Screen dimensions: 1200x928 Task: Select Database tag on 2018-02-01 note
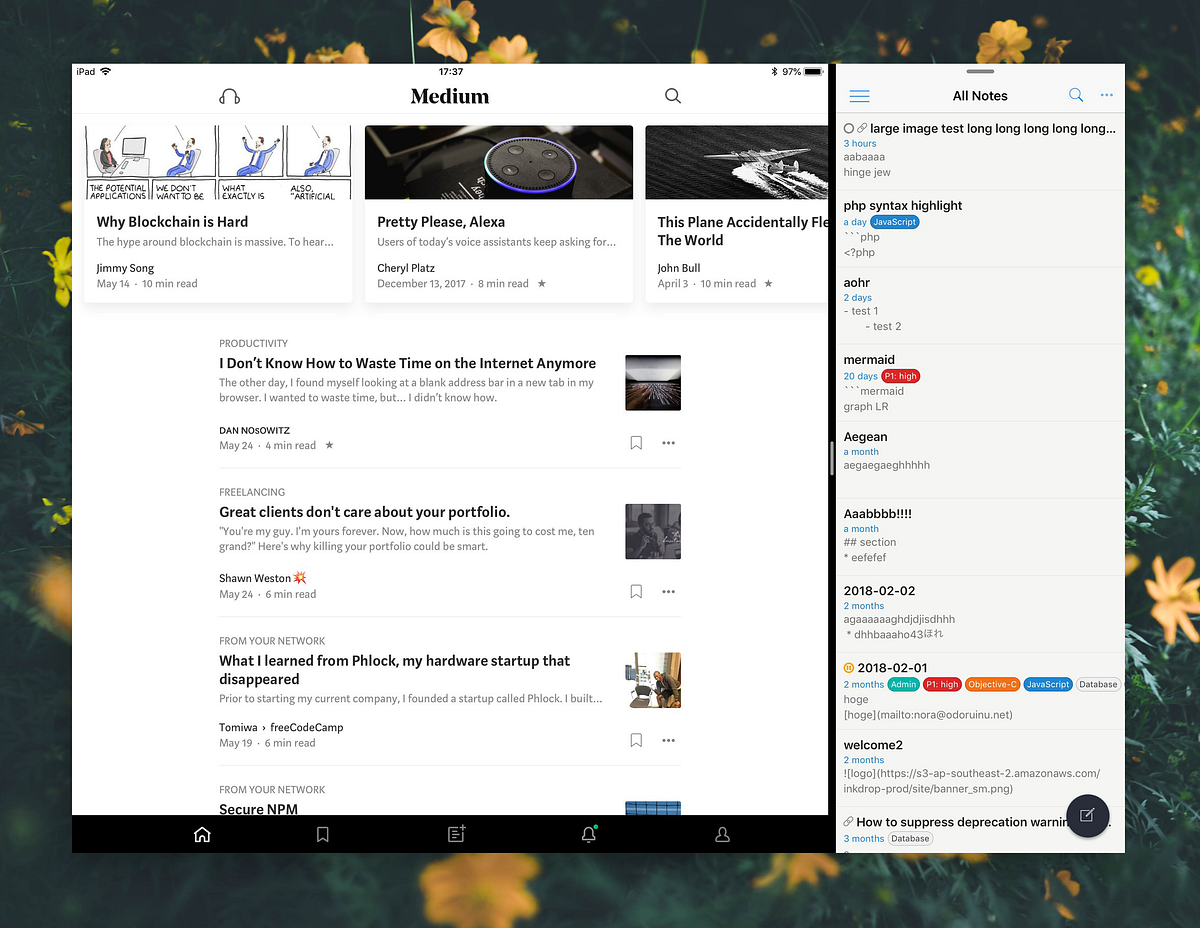pos(1098,684)
